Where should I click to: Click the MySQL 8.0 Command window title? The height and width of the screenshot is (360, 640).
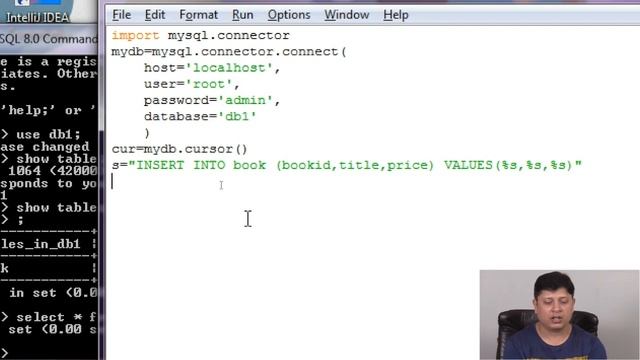pyautogui.click(x=49, y=39)
